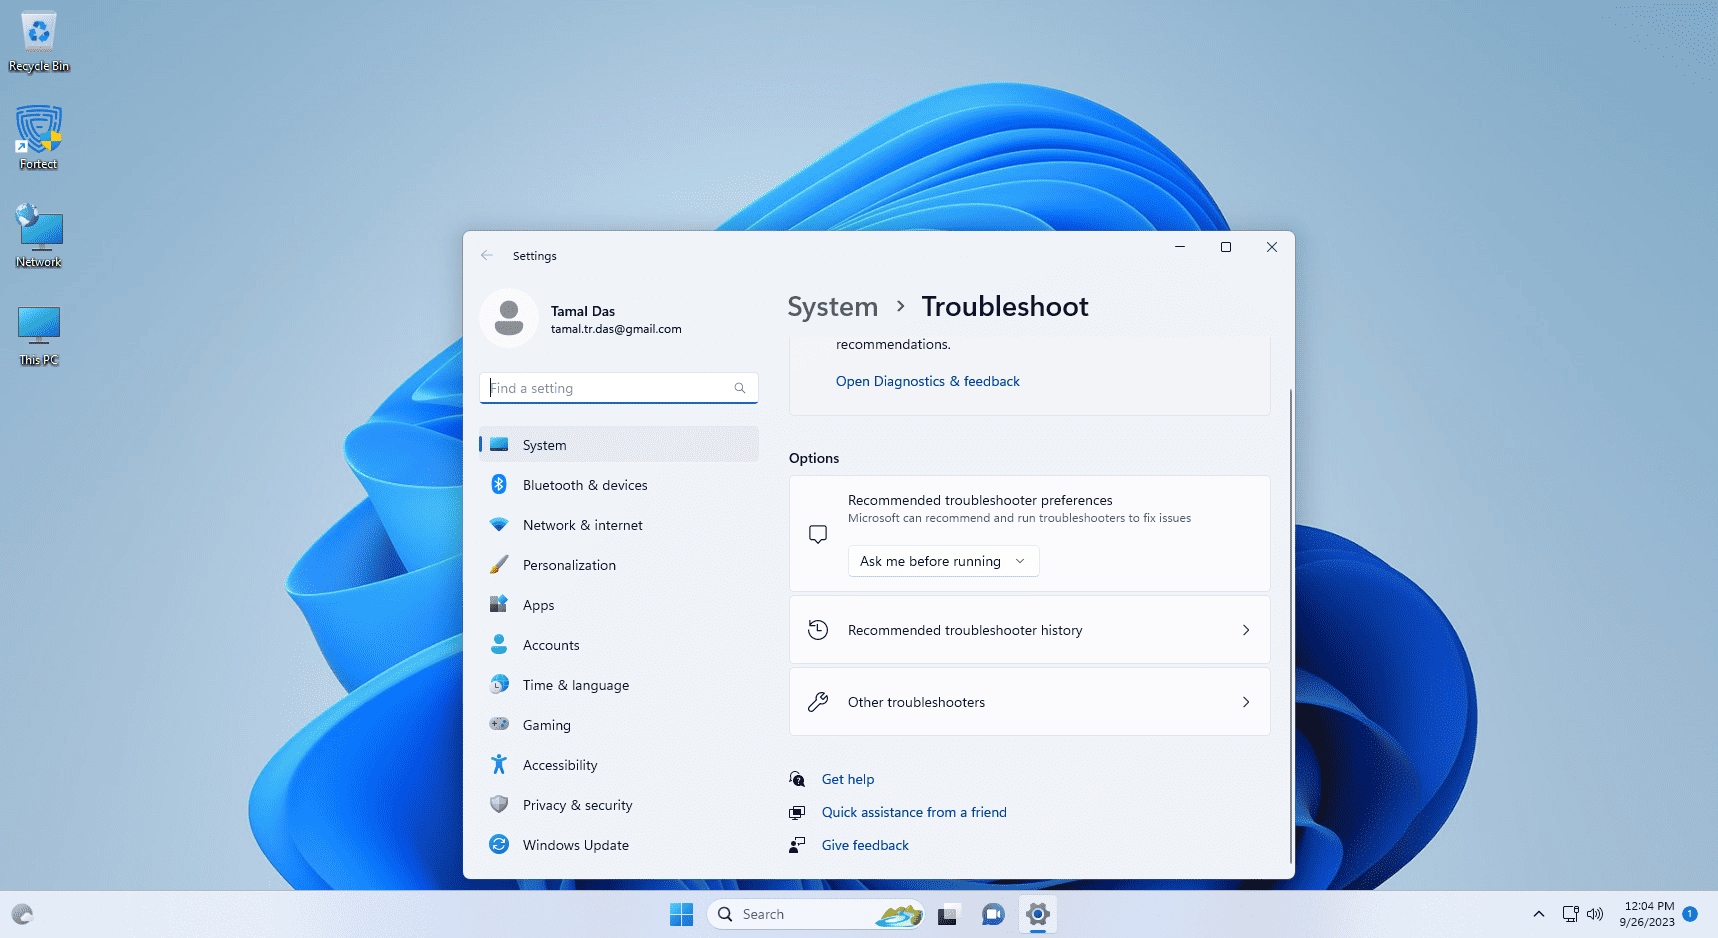
Task: Open Apps settings
Action: (x=538, y=605)
